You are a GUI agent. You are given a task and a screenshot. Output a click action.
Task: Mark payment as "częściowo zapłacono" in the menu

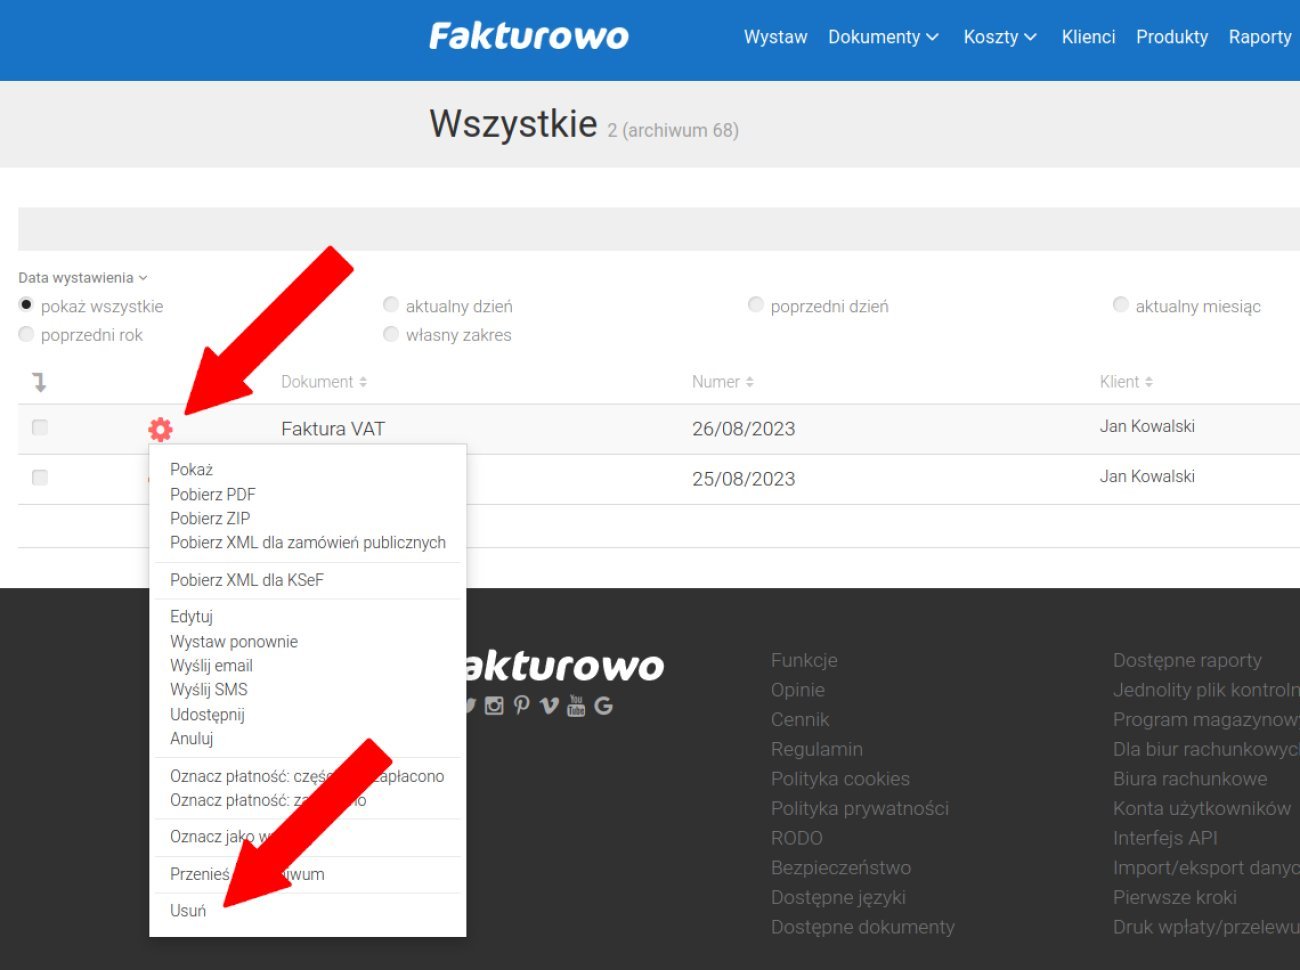click(307, 776)
